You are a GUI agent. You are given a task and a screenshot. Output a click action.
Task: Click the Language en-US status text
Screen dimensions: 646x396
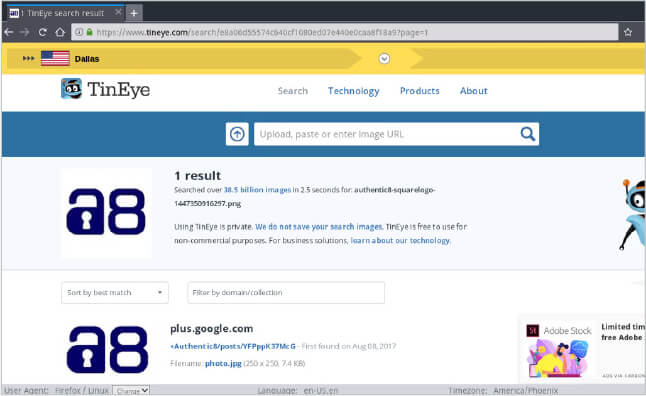point(297,390)
